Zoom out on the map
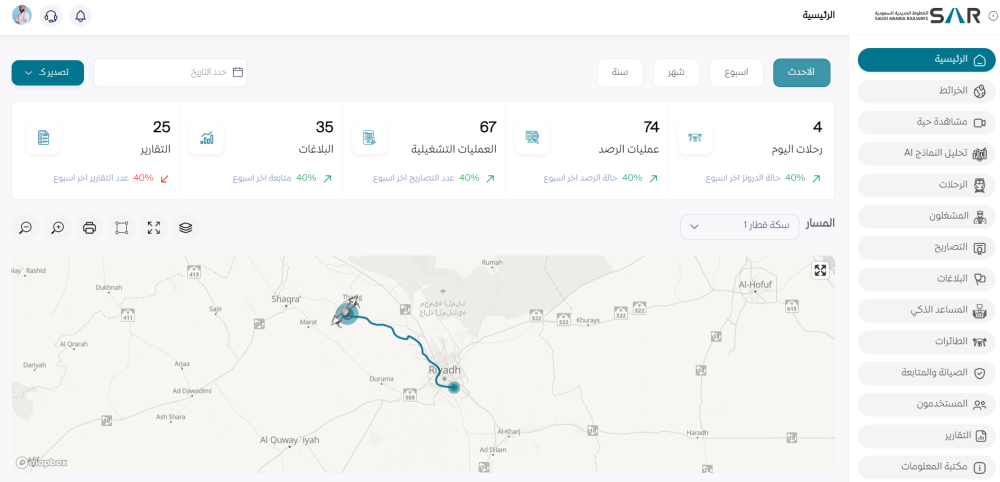Image resolution: width=1000 pixels, height=482 pixels. (x=26, y=228)
